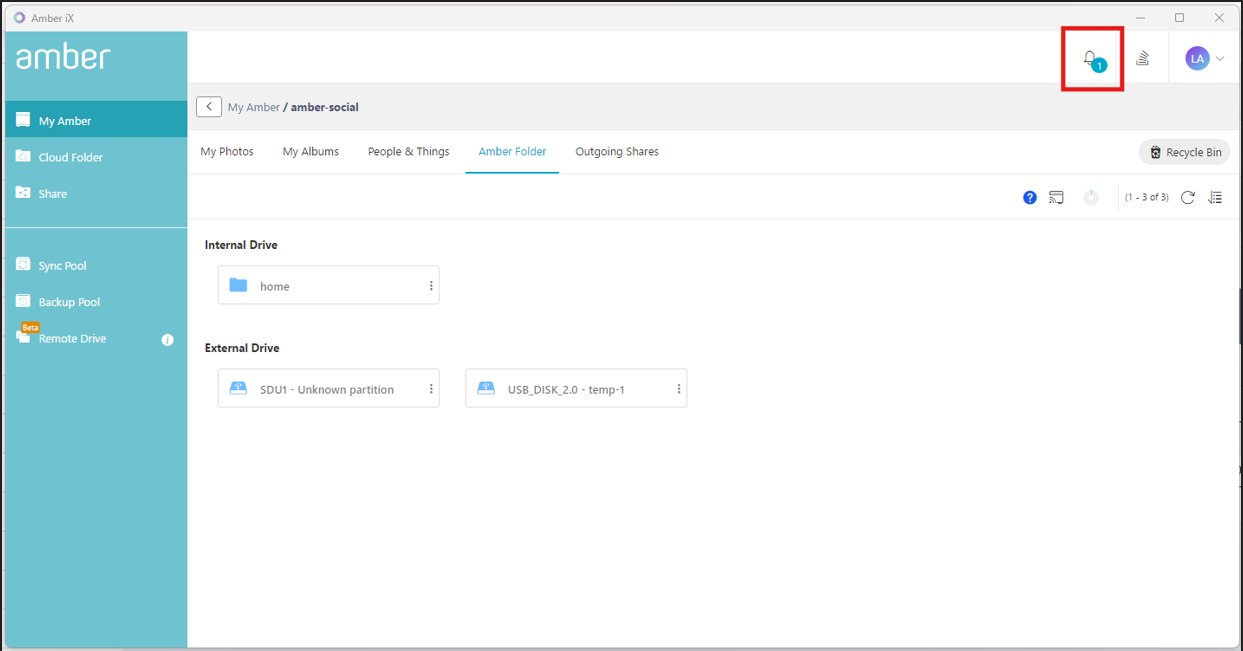Viewport: 1243px width, 651px height.
Task: Click the greyed-out circular icon beside cast
Action: tap(1091, 198)
